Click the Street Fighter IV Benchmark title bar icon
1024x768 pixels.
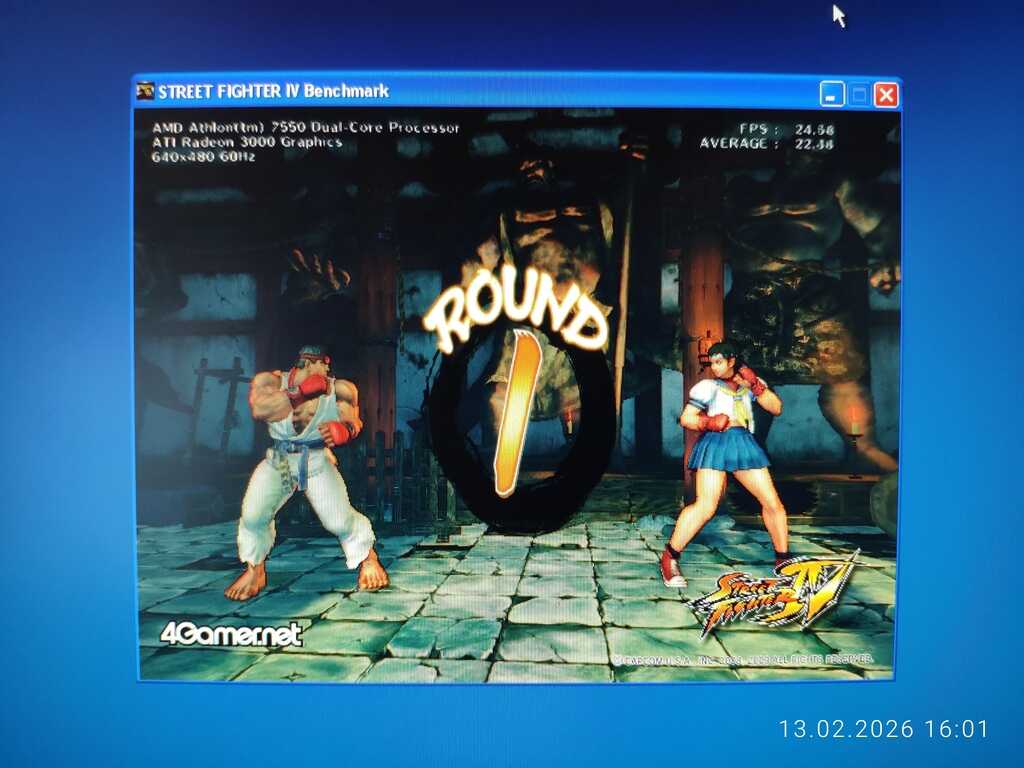click(145, 91)
